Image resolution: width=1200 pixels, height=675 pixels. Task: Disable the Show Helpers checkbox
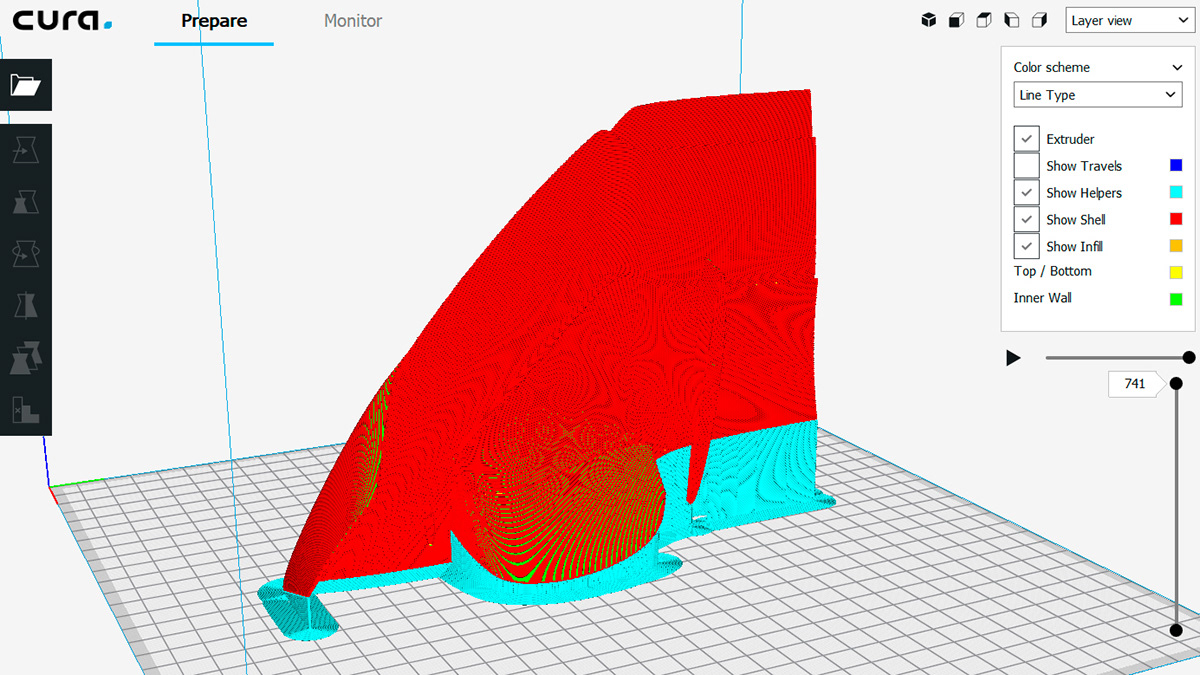click(x=1026, y=193)
